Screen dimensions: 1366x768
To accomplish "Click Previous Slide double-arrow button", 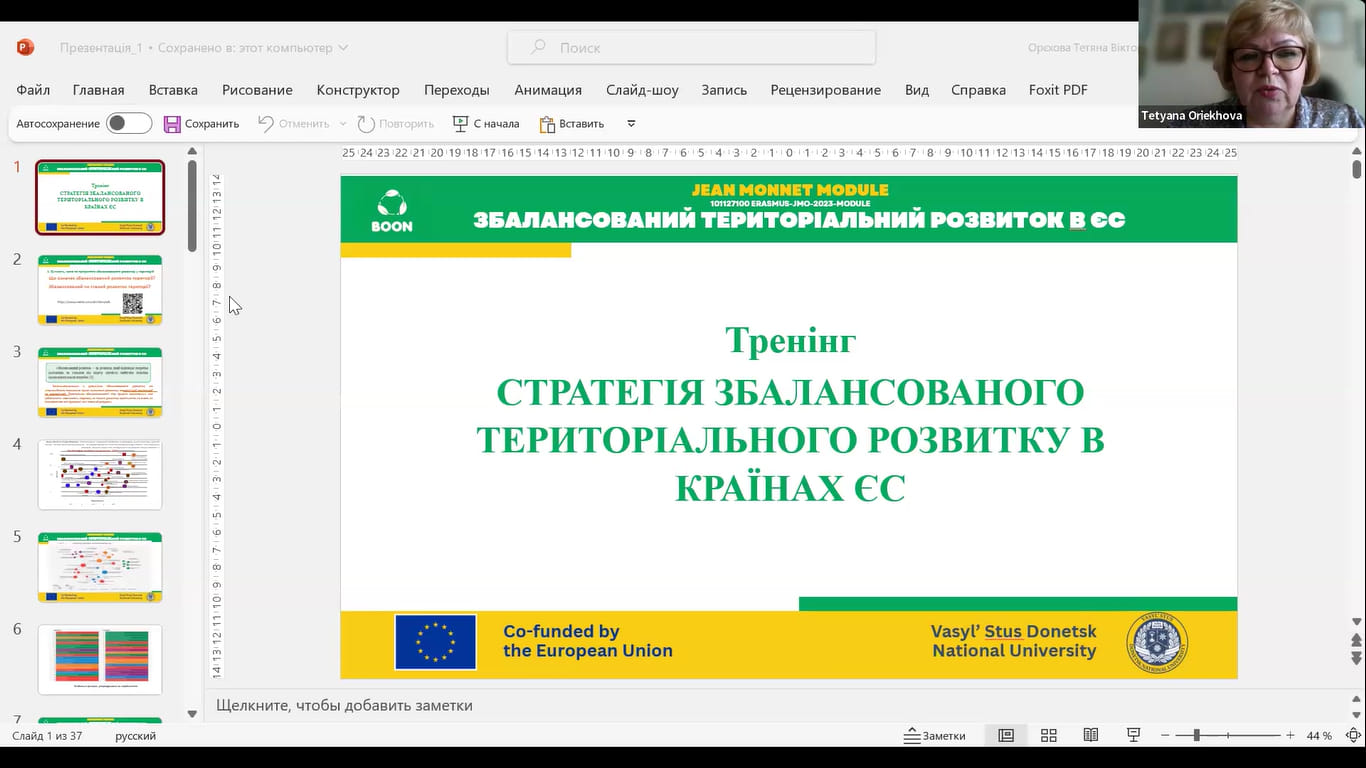I will [1356, 640].
